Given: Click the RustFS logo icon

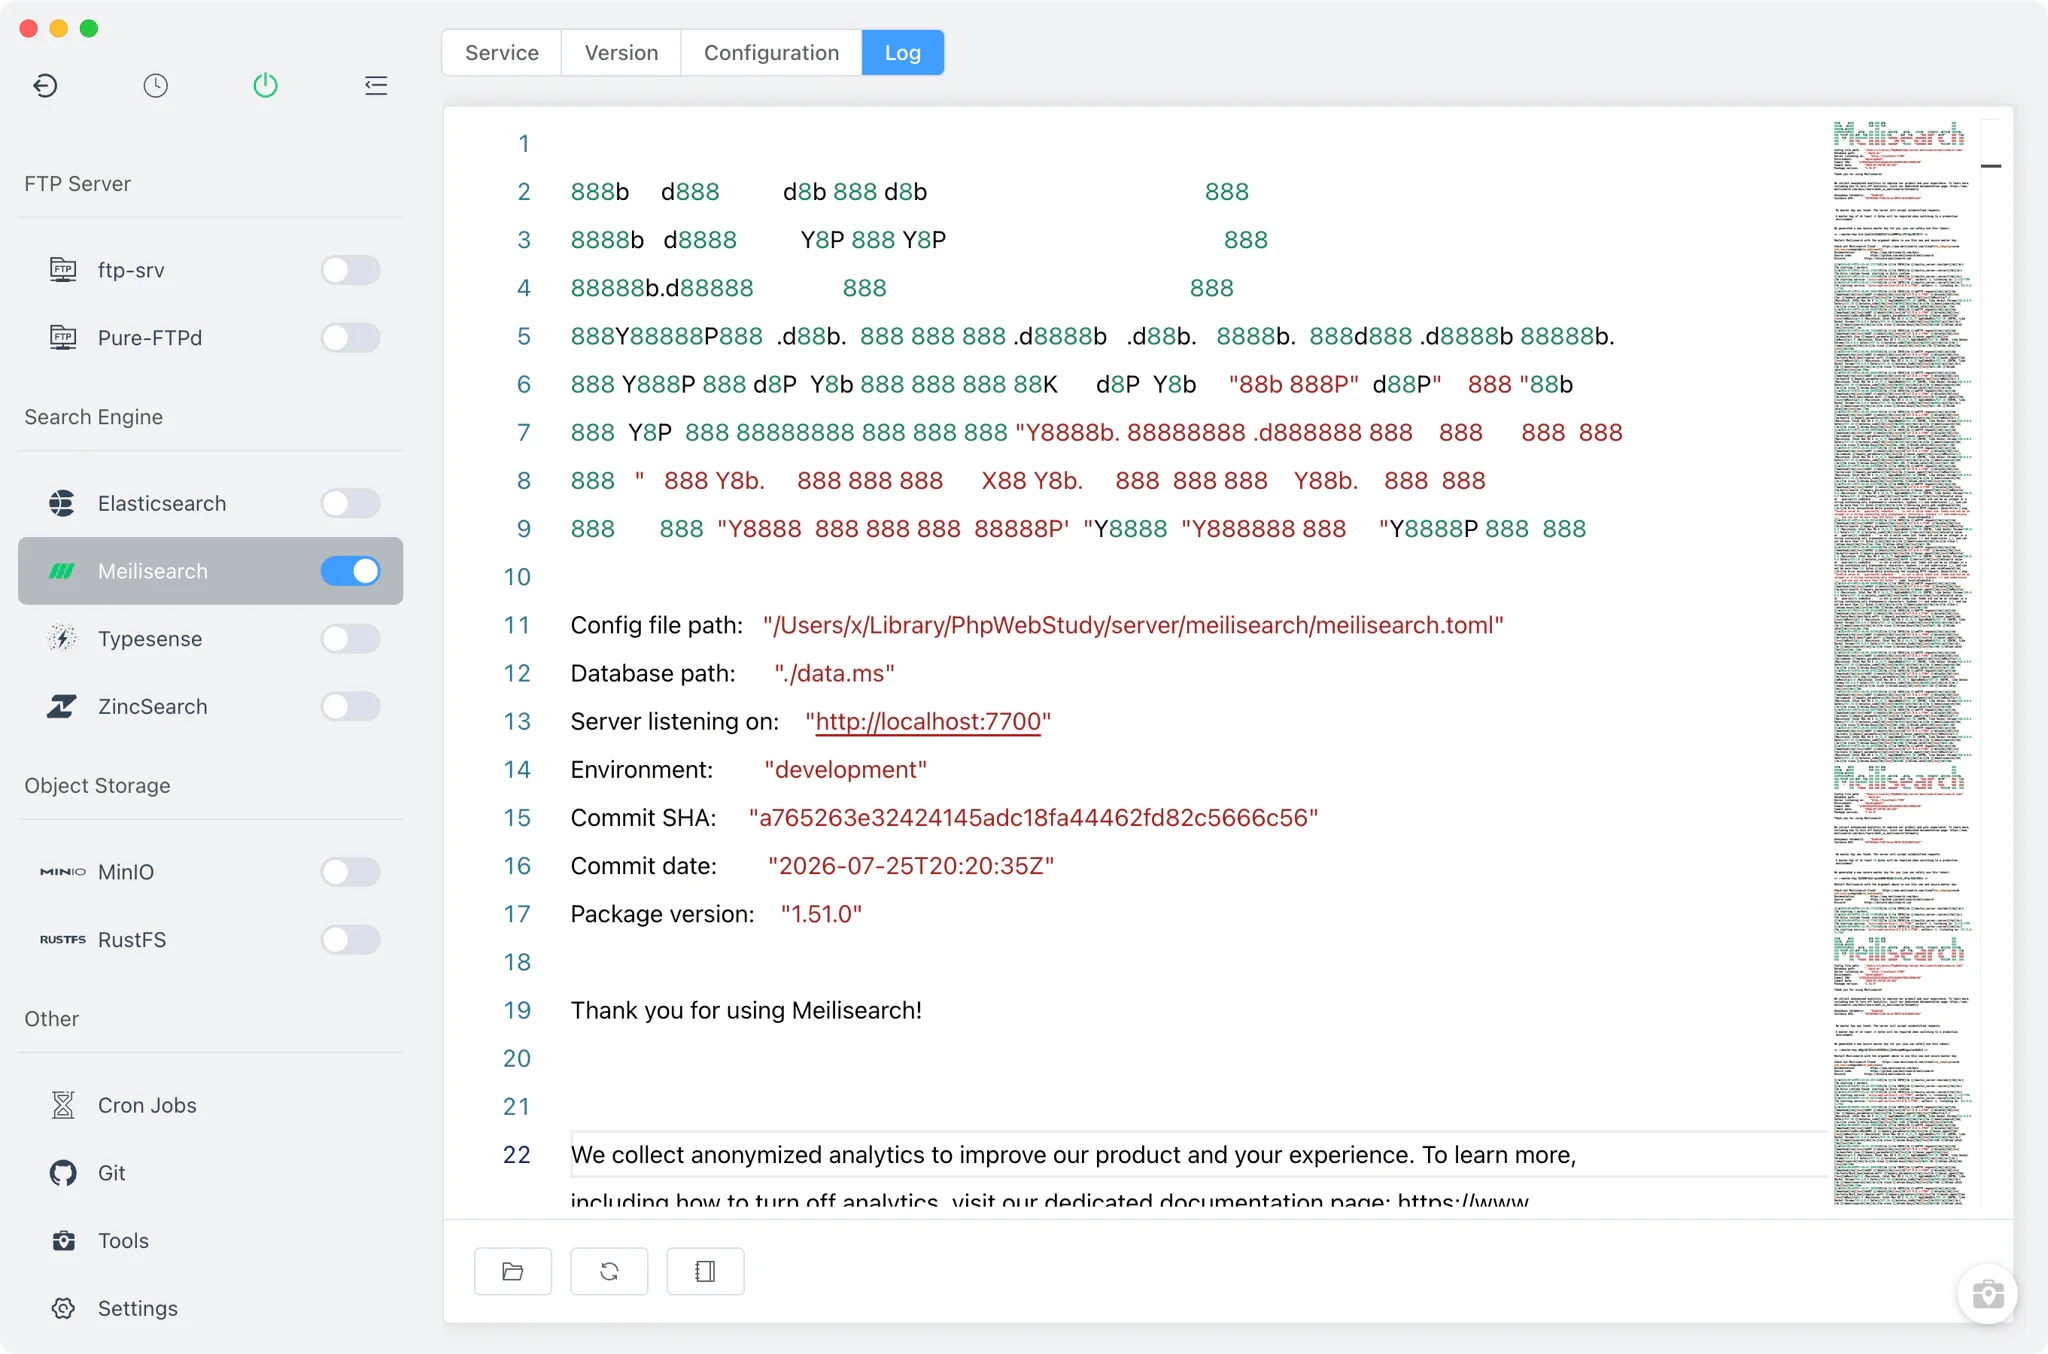Looking at the screenshot, I should tap(62, 939).
